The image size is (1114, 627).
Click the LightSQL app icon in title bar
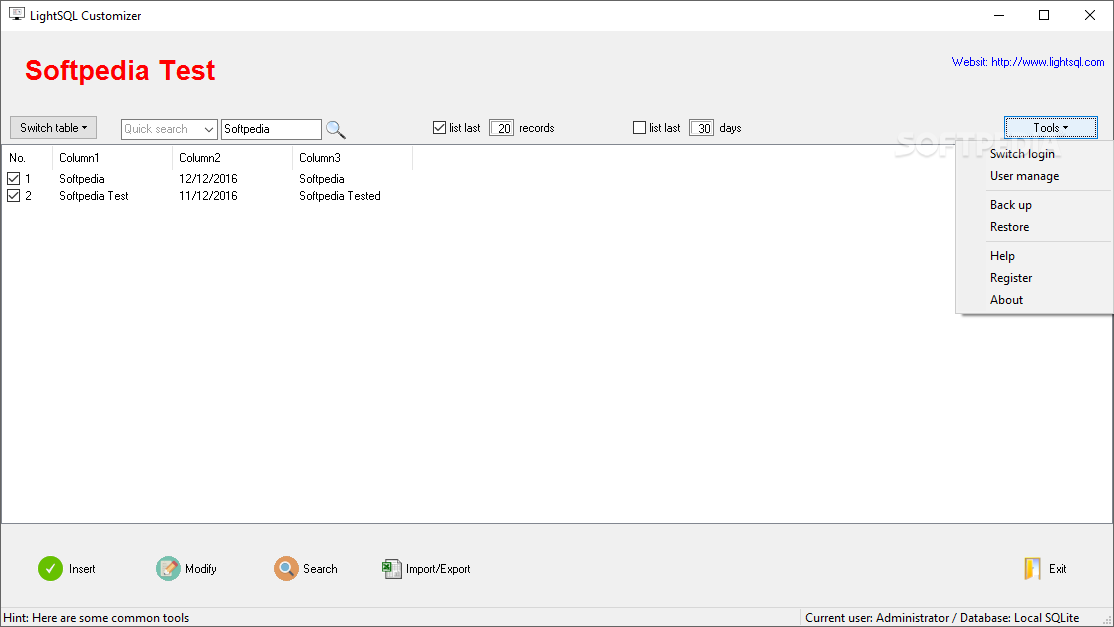[x=16, y=14]
